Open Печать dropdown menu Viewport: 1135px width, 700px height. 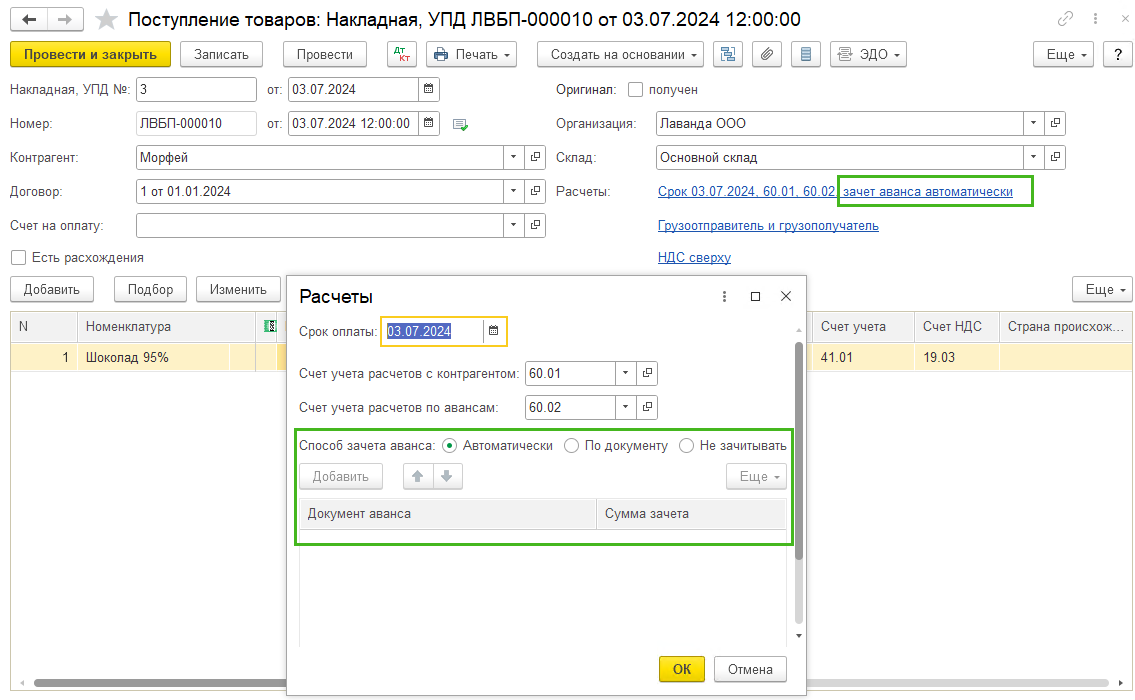471,54
